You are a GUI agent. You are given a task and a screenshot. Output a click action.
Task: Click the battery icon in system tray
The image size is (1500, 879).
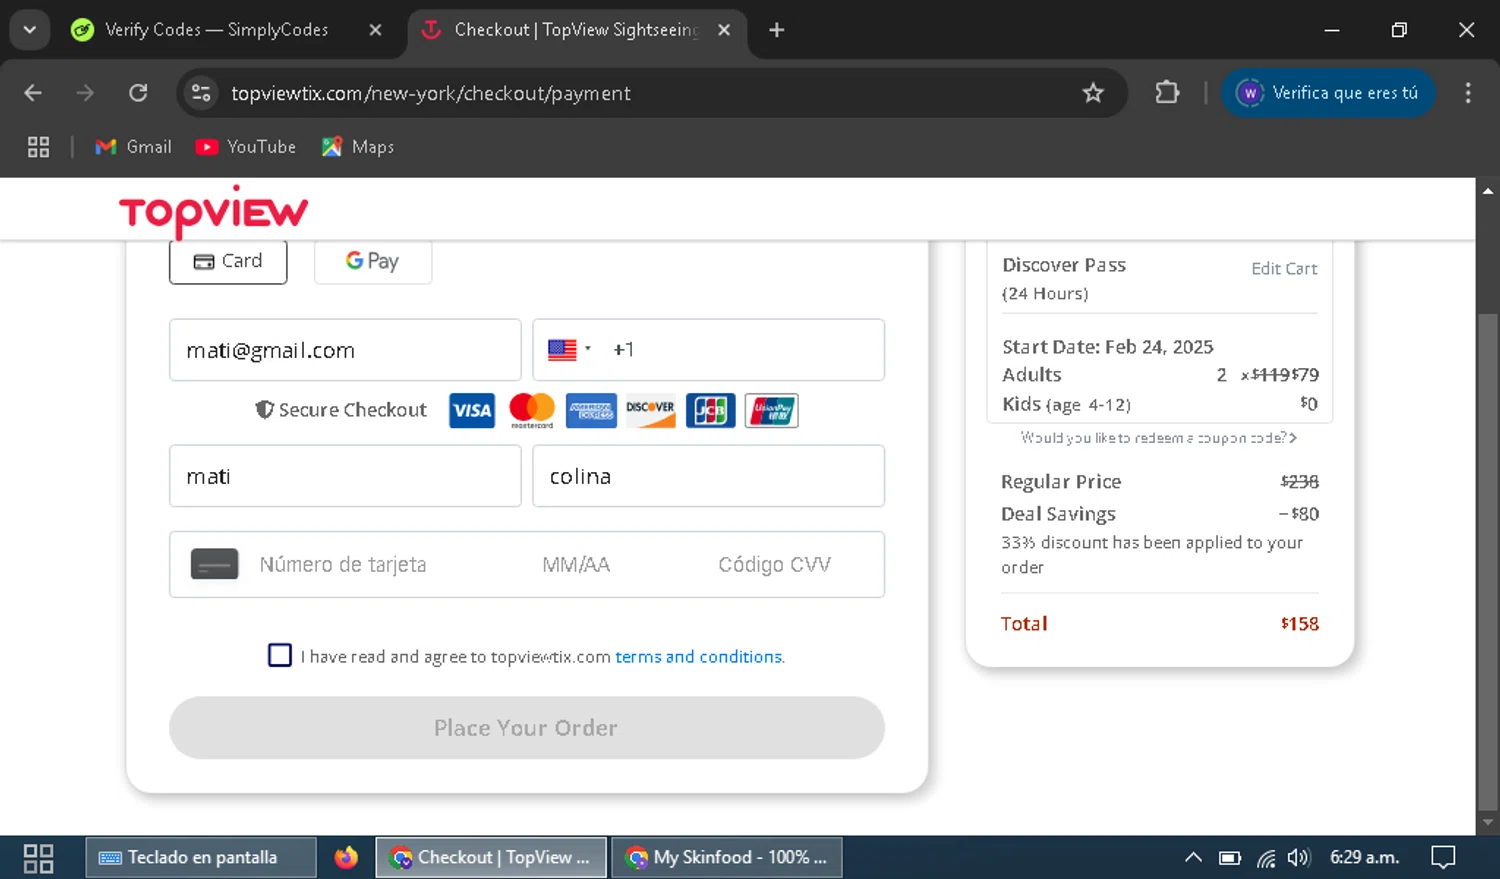[x=1230, y=858]
